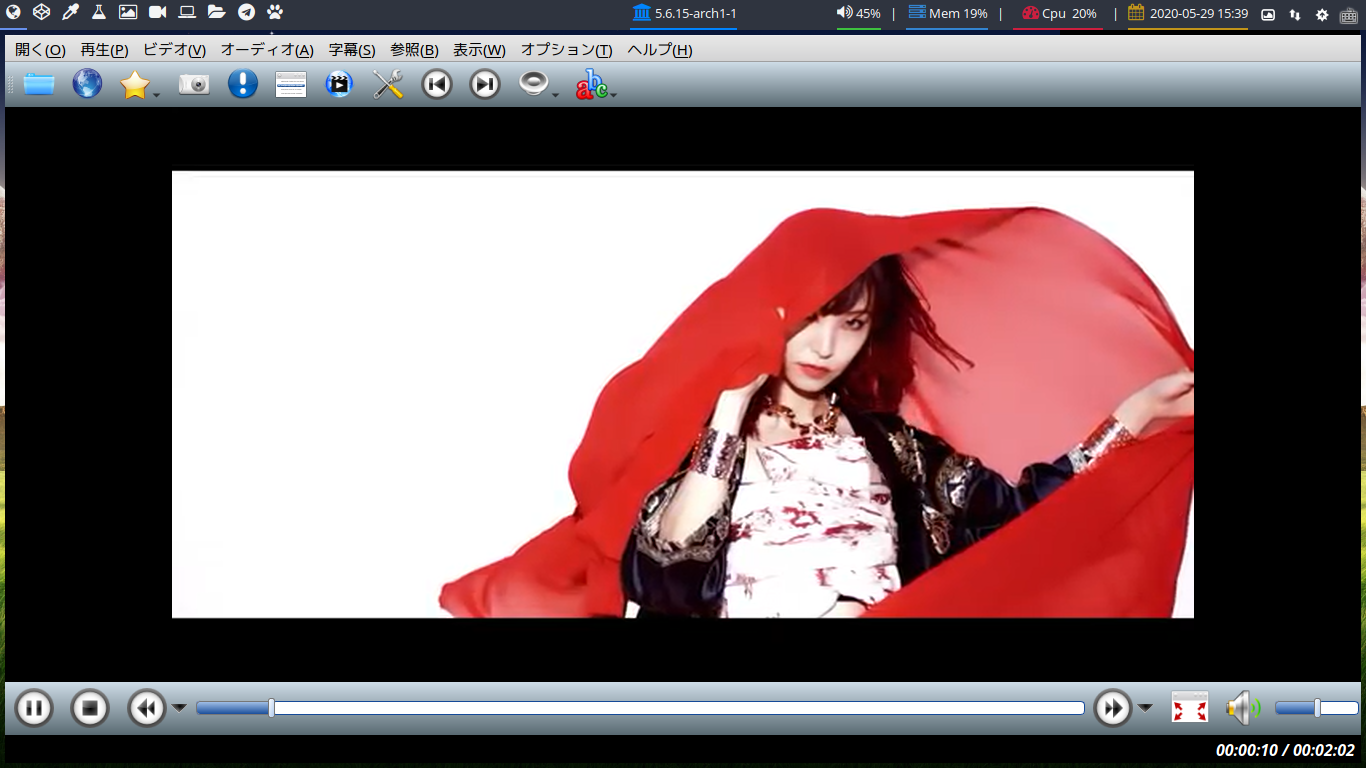
Task: Click the 00:00:10 / 00:02:02 time display
Action: [x=1285, y=750]
